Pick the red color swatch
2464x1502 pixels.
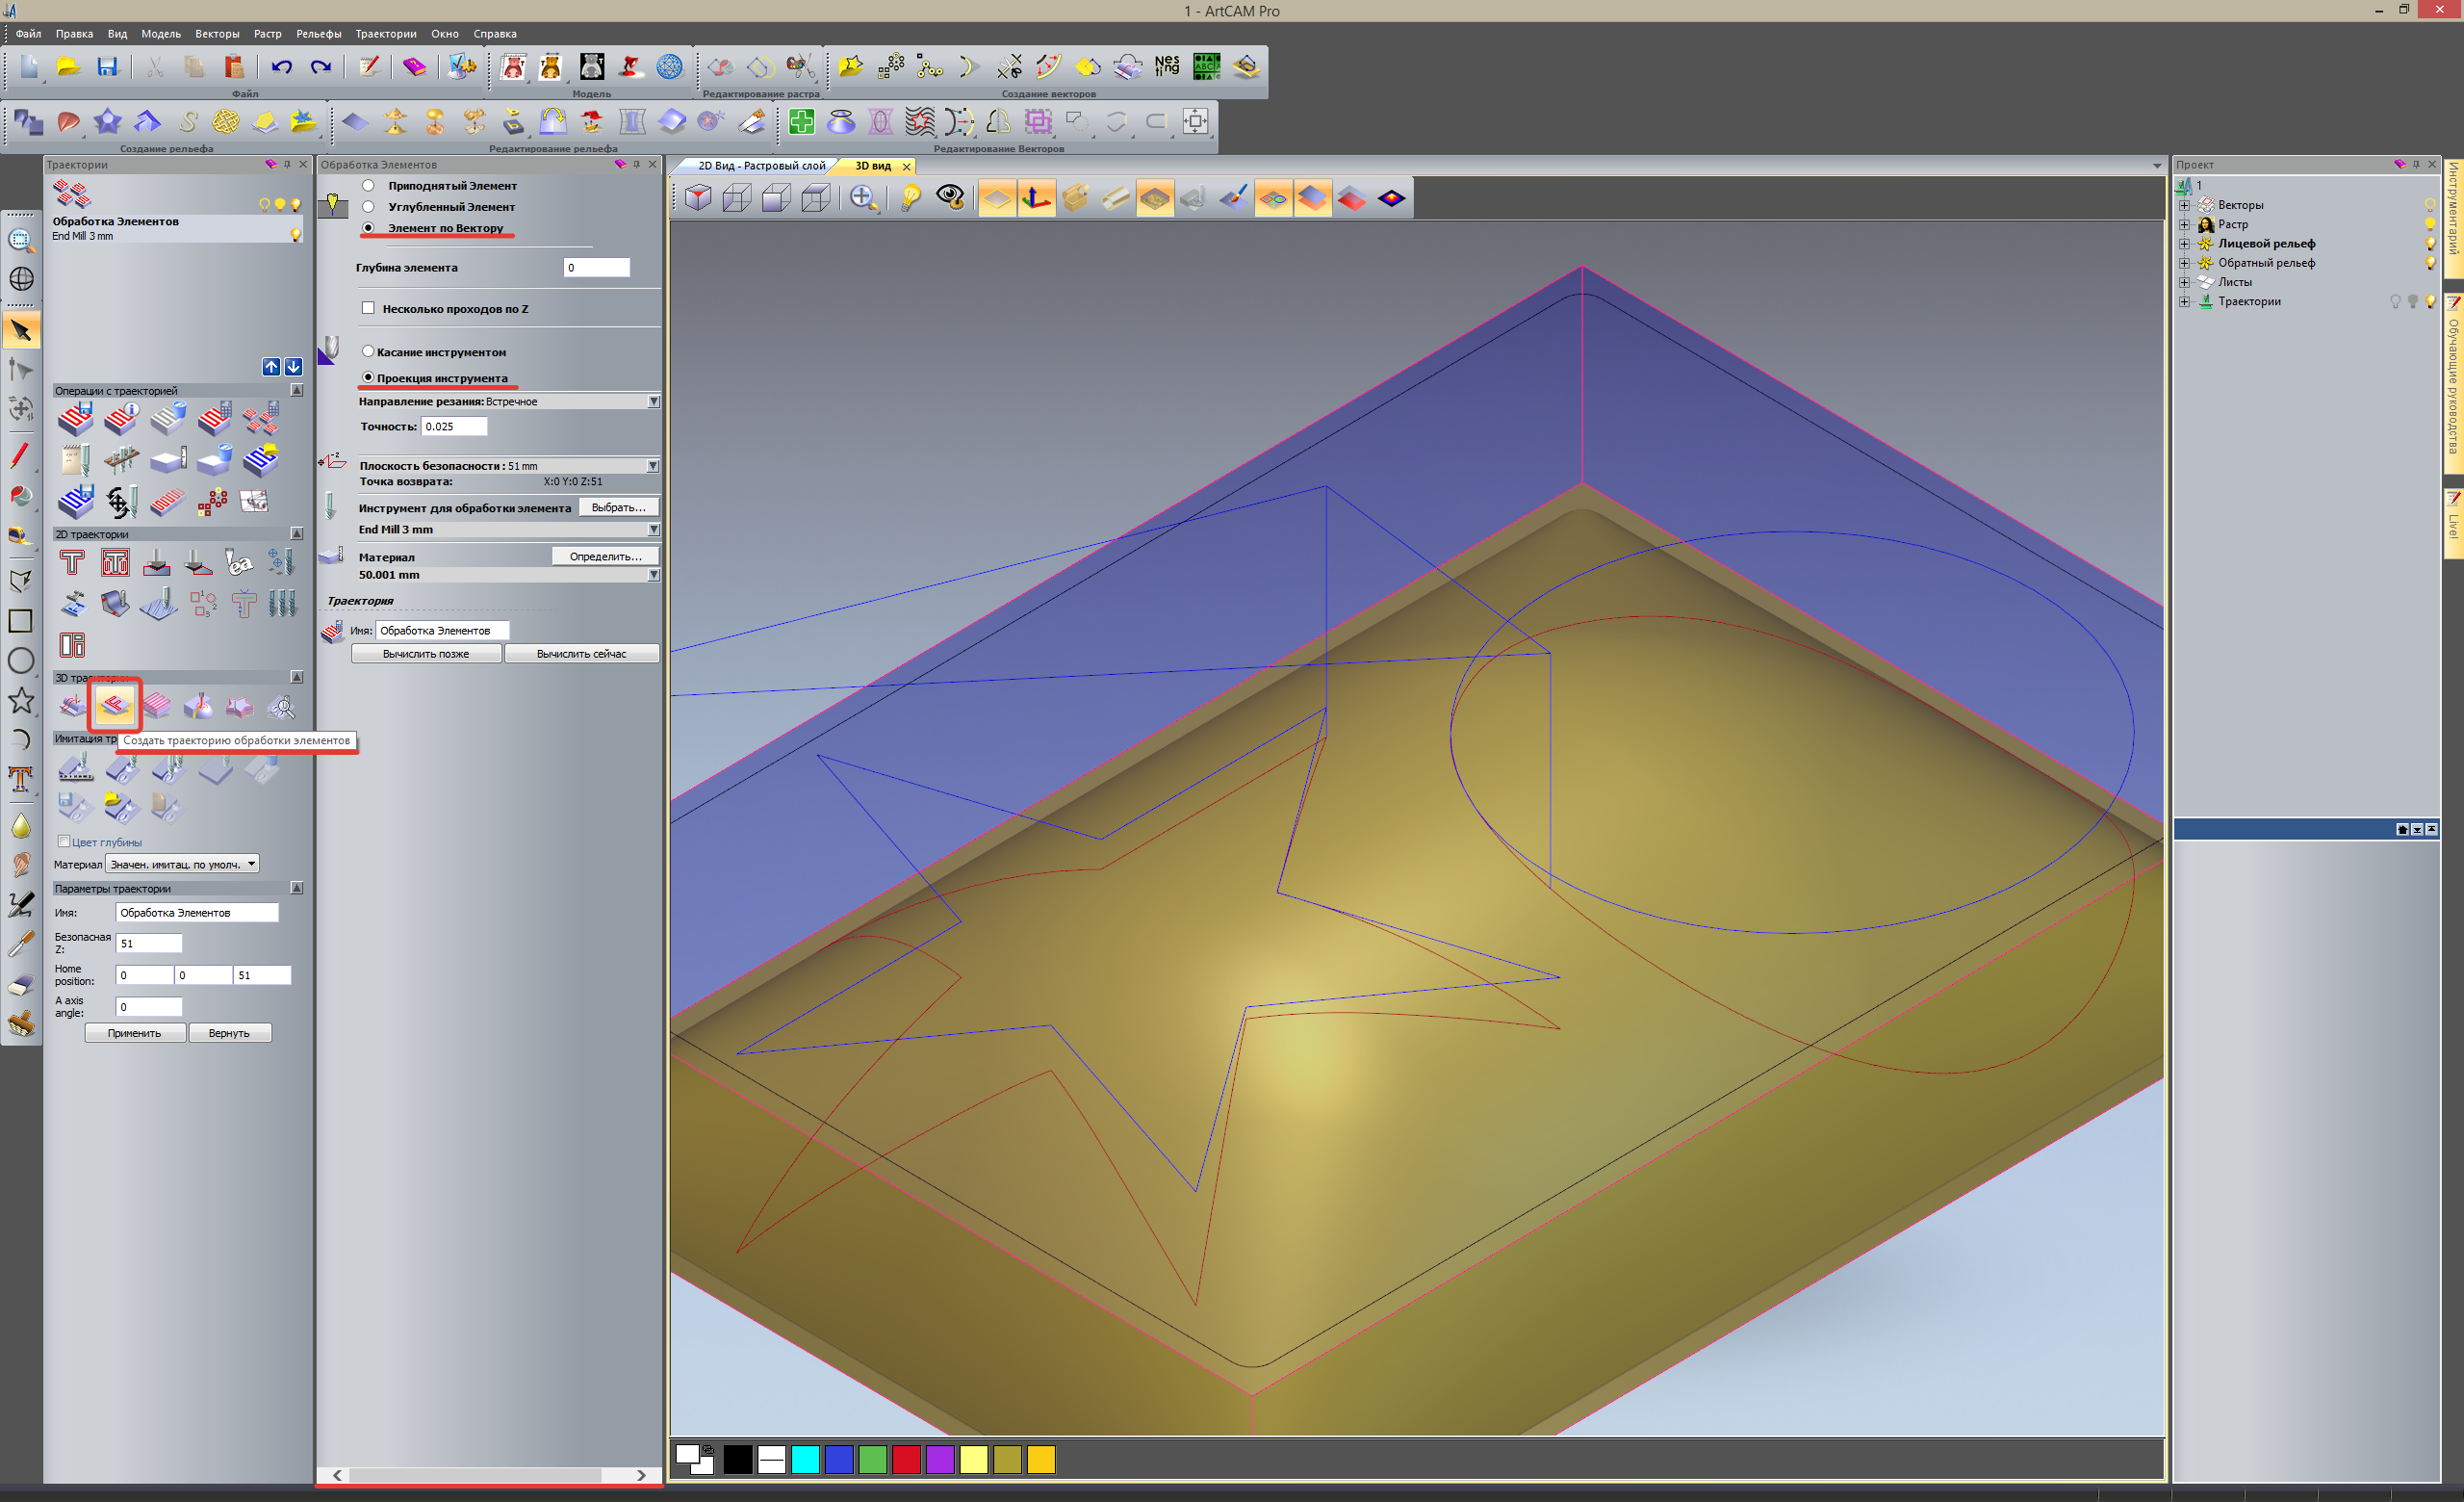pos(906,1459)
